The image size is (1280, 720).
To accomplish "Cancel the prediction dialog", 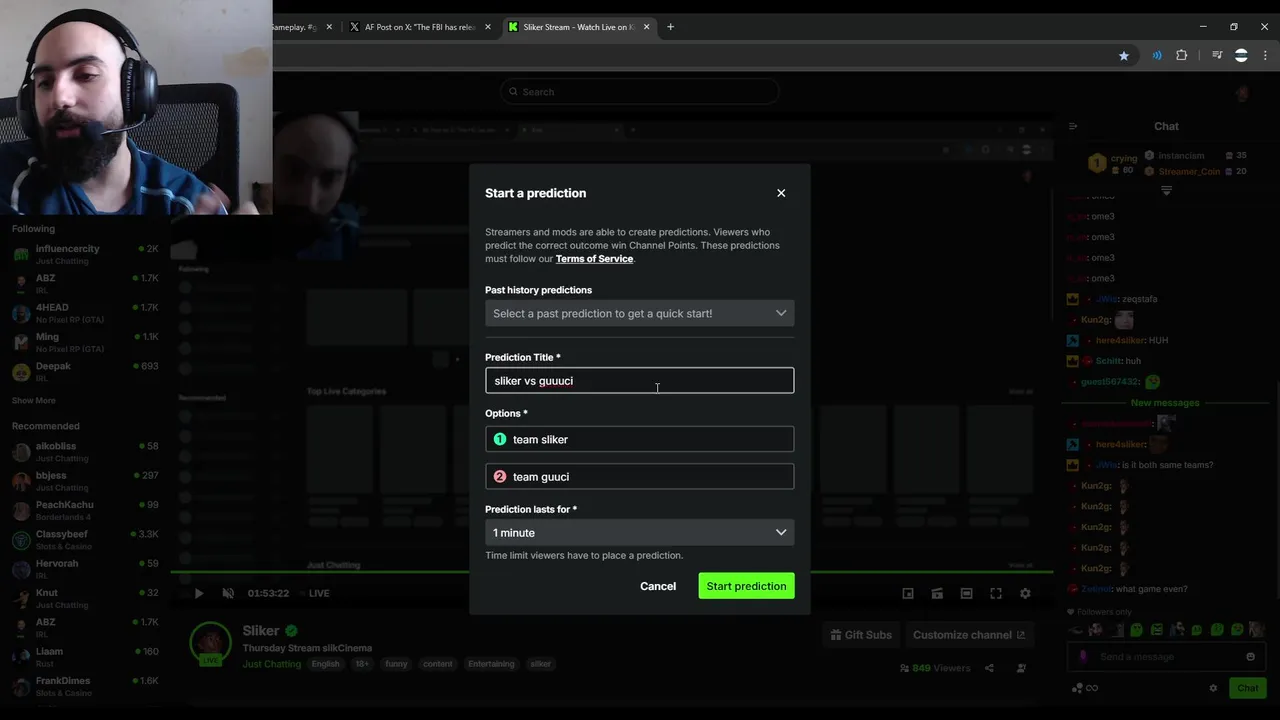I will (658, 586).
